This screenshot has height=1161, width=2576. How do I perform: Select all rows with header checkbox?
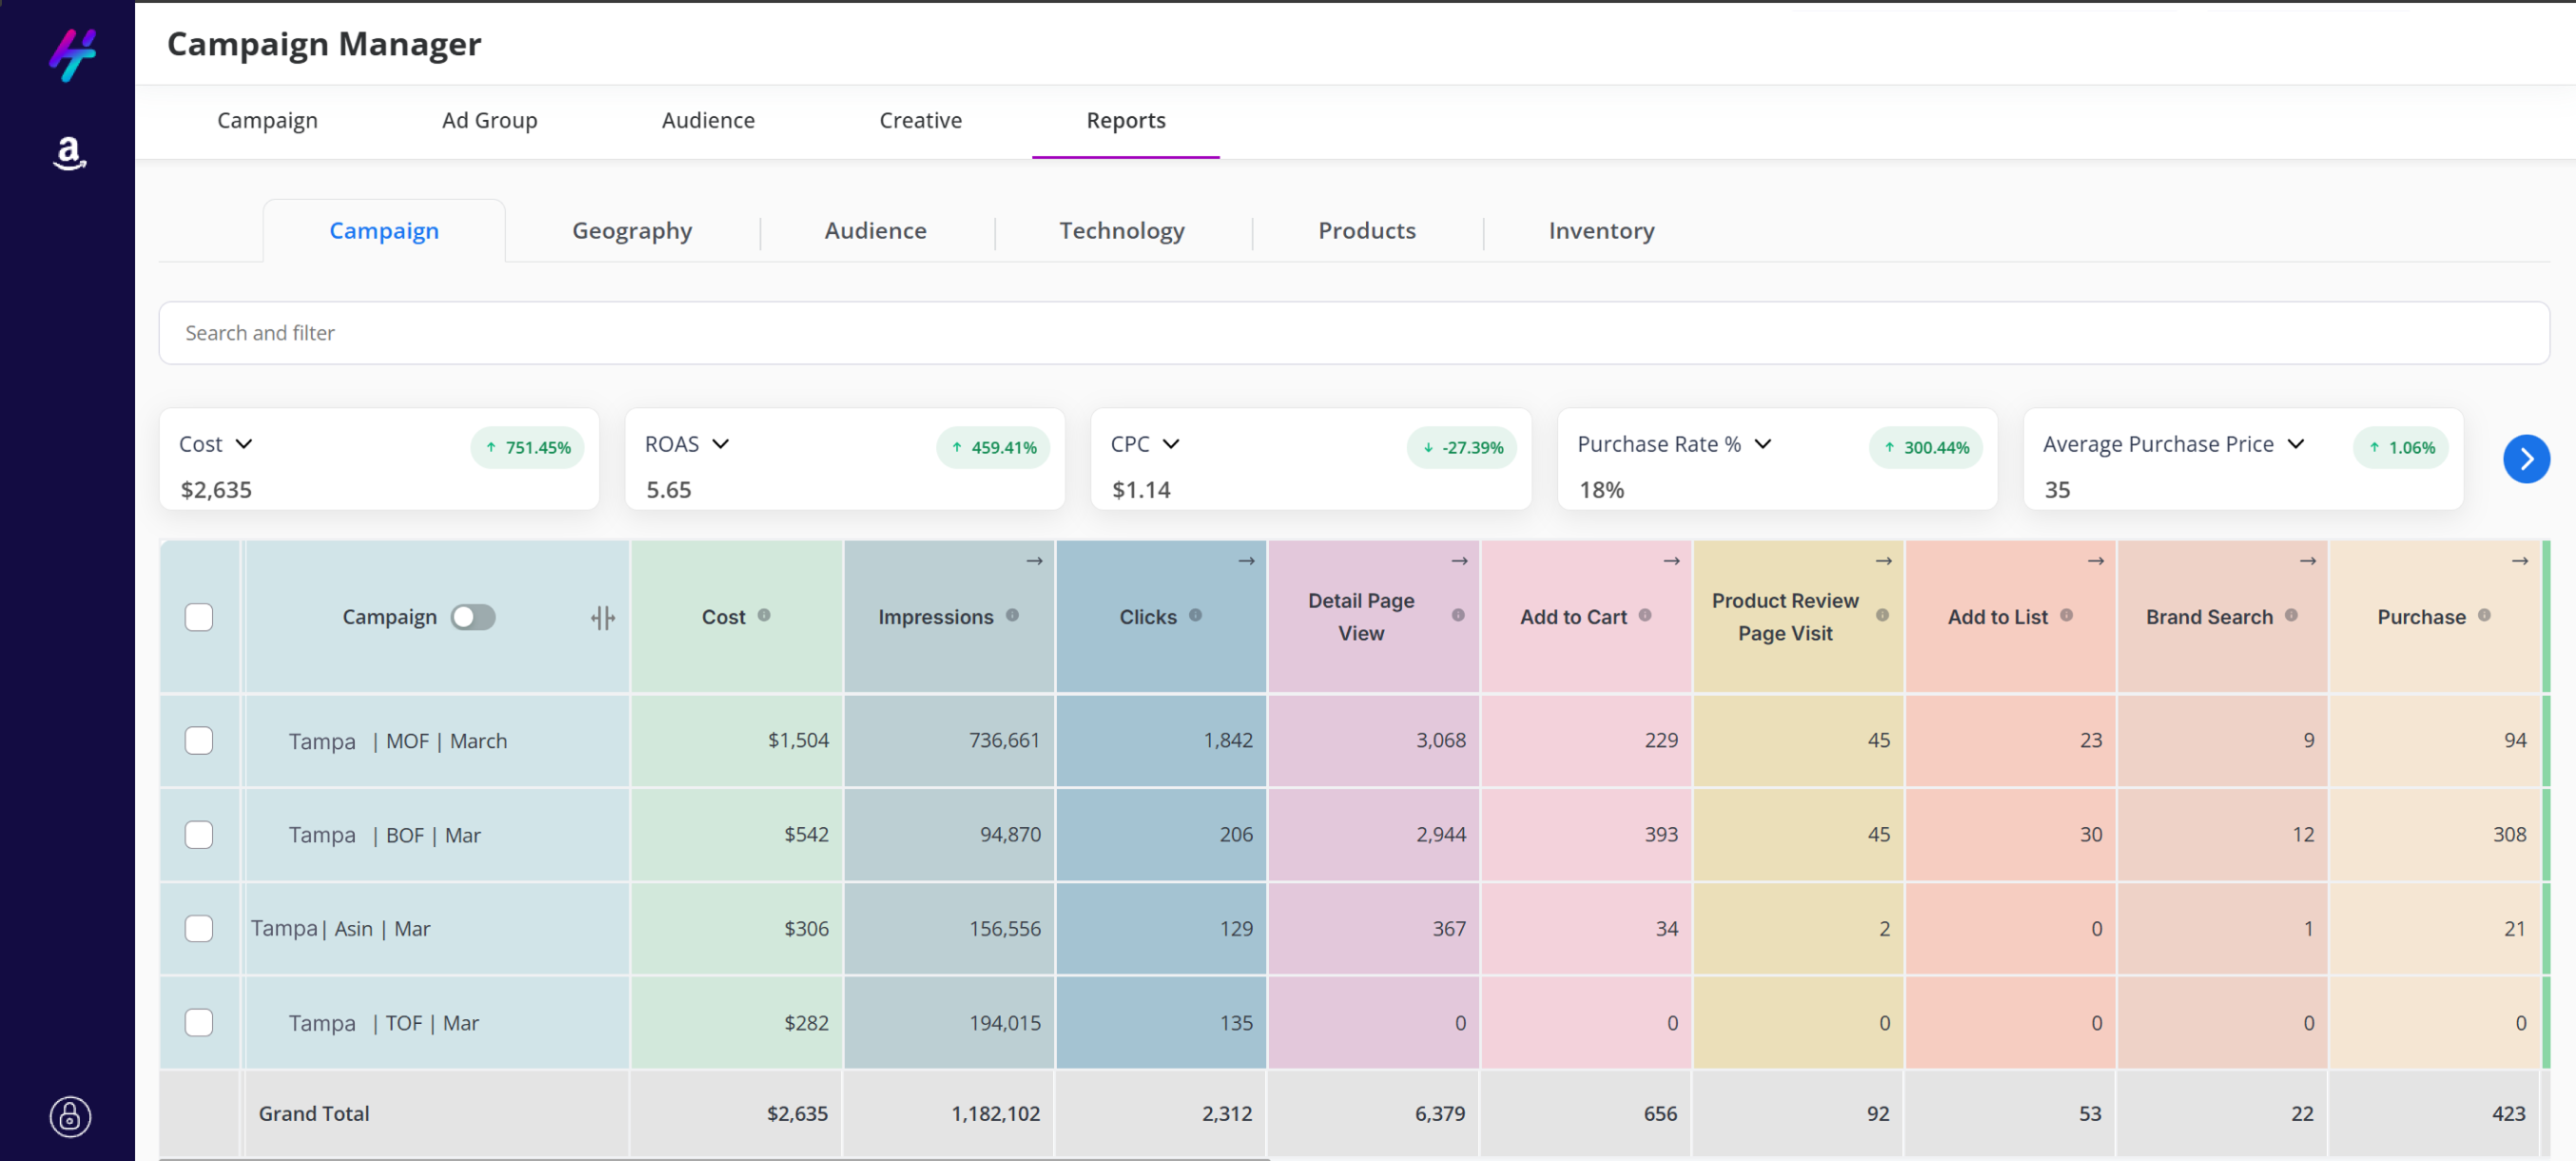199,617
